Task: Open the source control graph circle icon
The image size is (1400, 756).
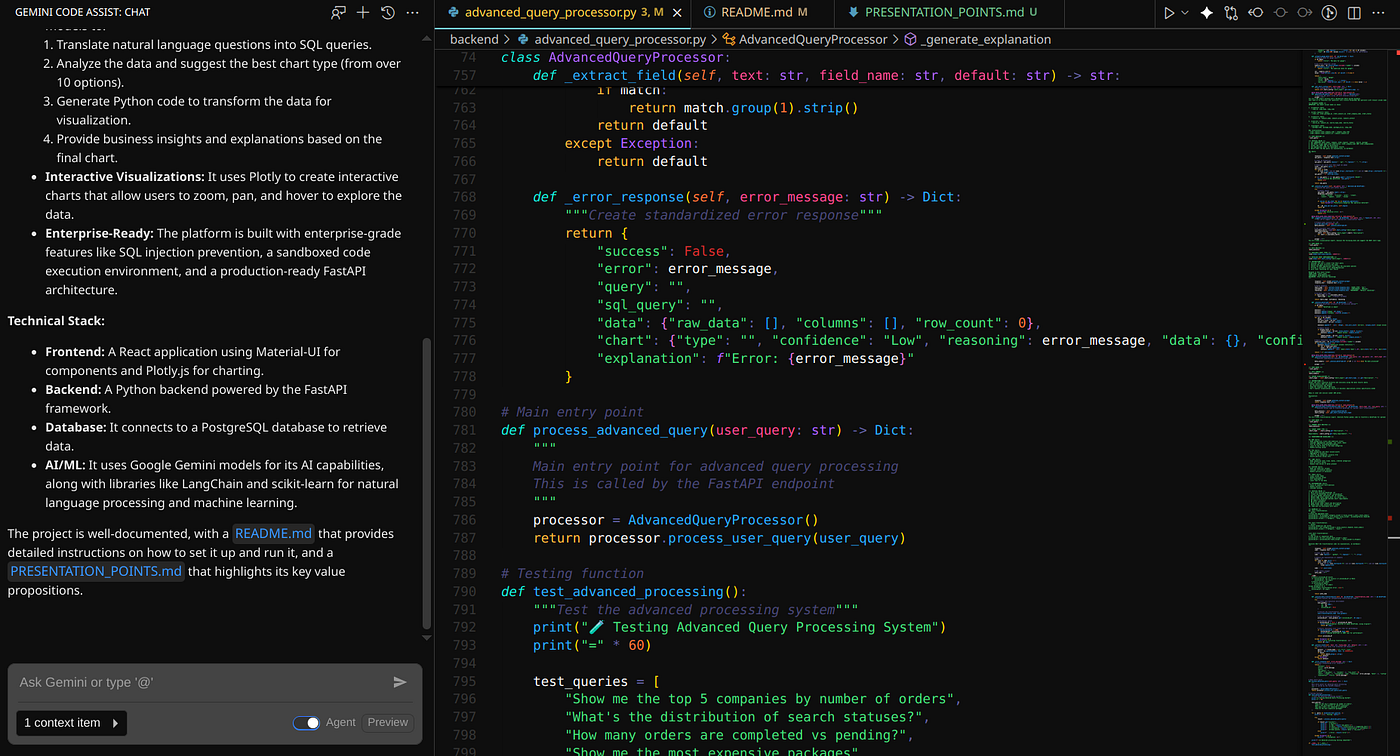Action: [x=1329, y=13]
